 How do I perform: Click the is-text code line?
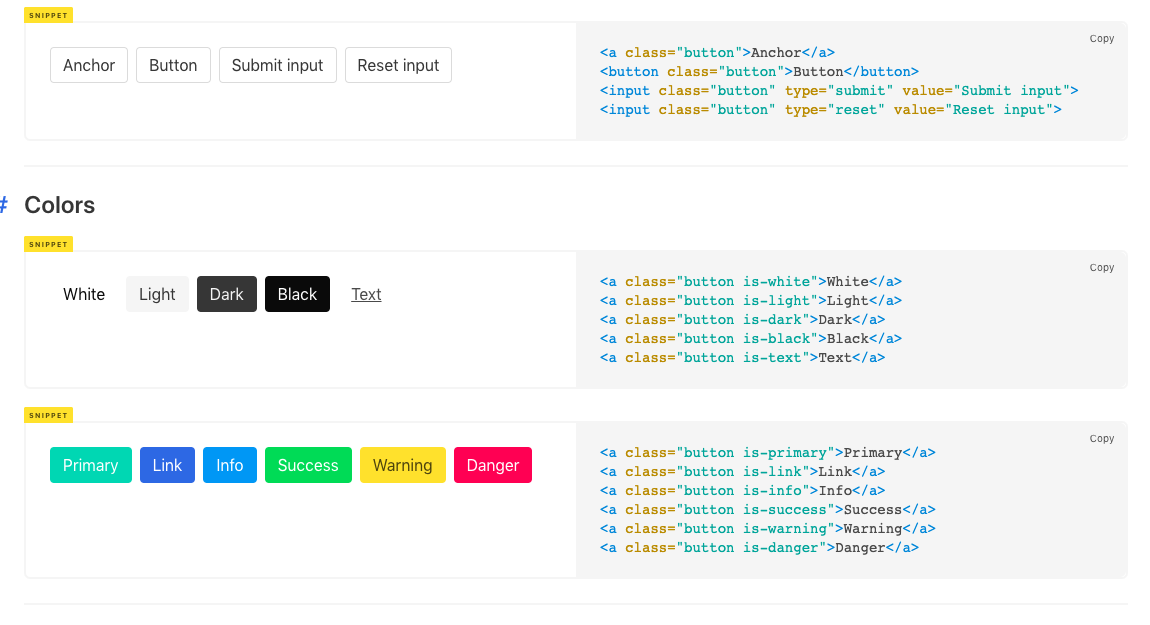coord(742,358)
